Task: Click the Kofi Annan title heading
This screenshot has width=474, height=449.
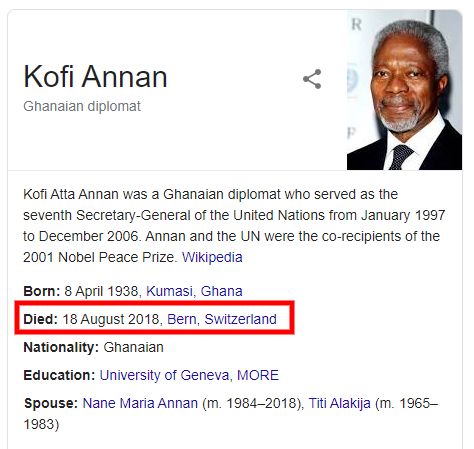Action: pos(95,77)
